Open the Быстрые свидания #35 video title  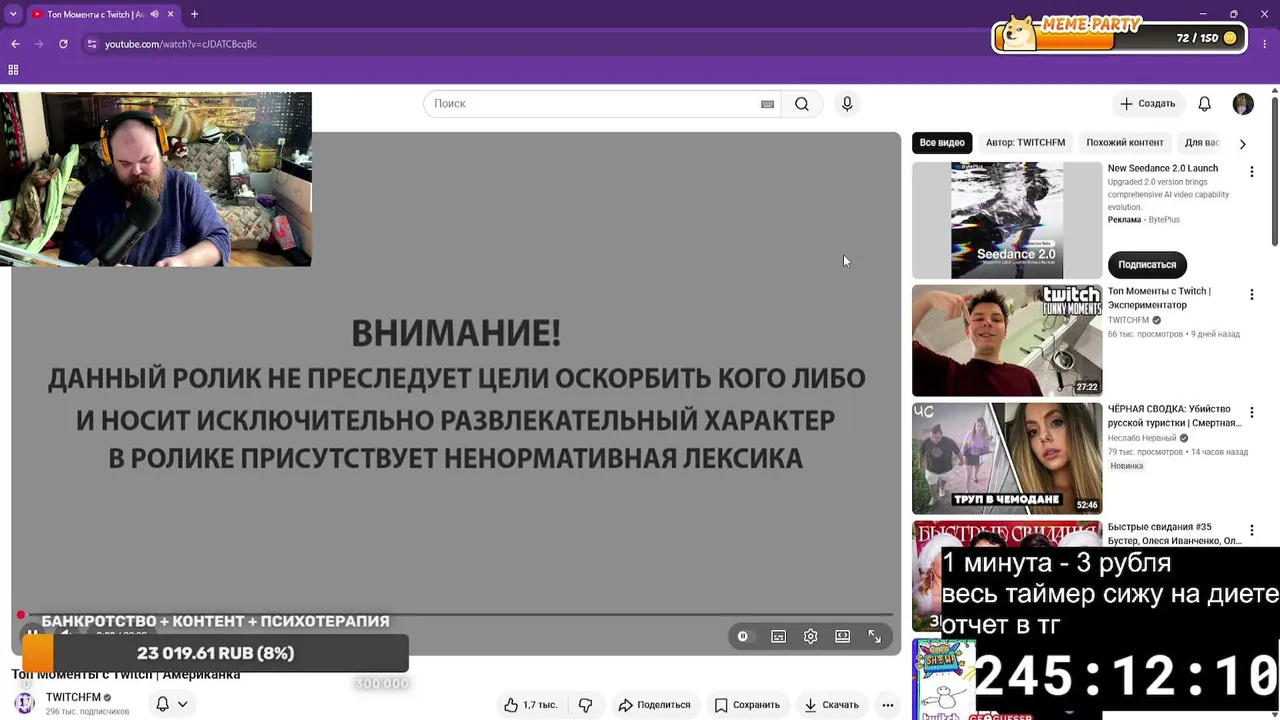pyautogui.click(x=1174, y=534)
